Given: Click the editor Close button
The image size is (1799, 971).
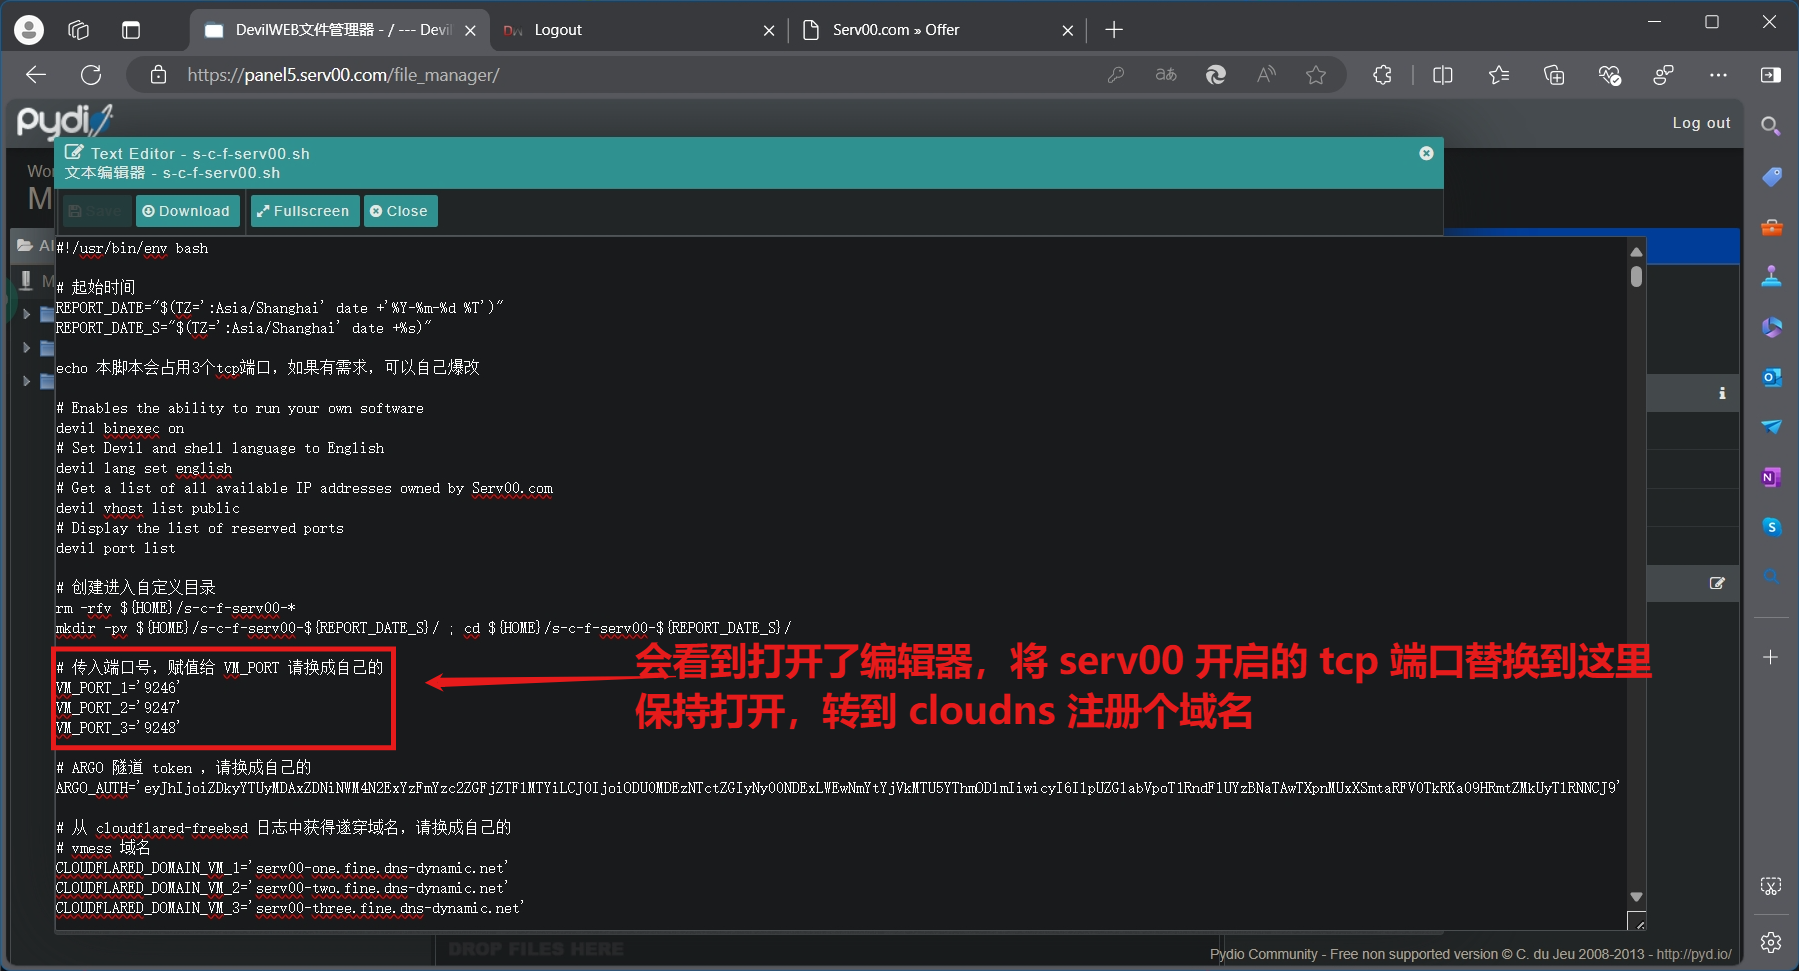Looking at the screenshot, I should pos(400,211).
